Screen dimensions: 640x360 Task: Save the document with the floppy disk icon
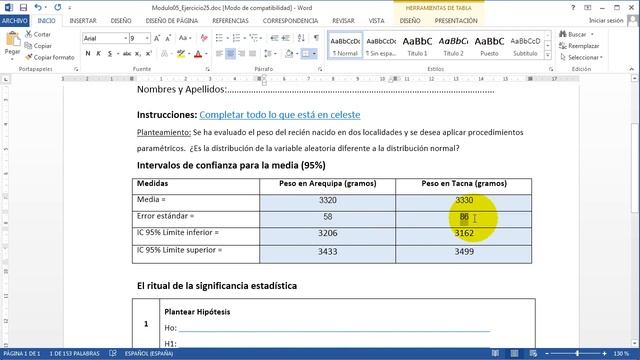[23, 7]
